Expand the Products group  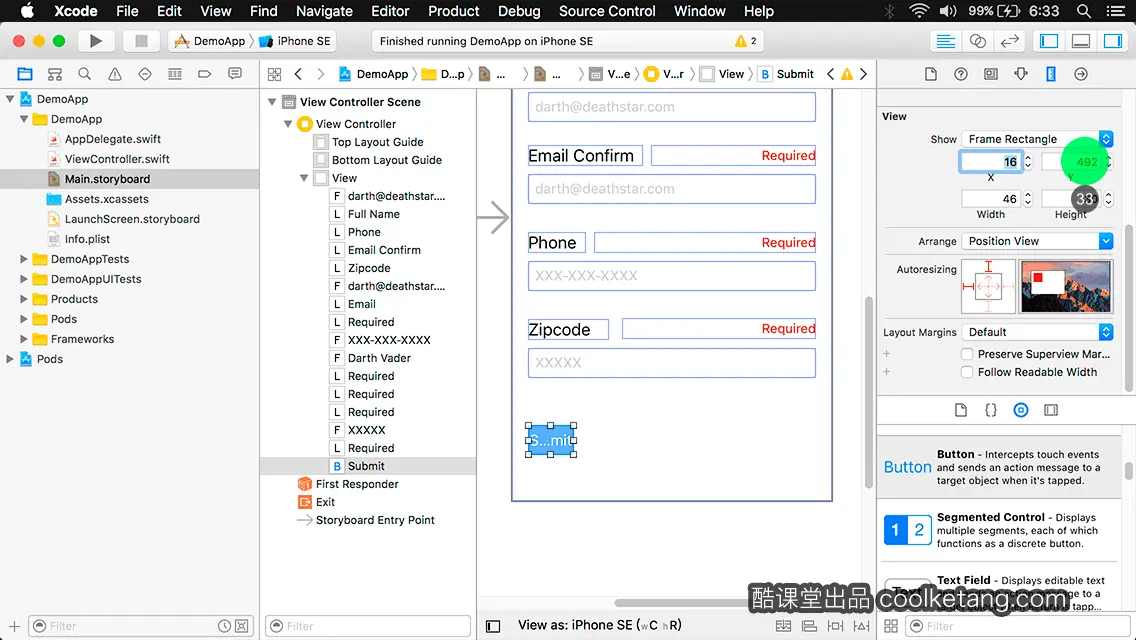23,299
